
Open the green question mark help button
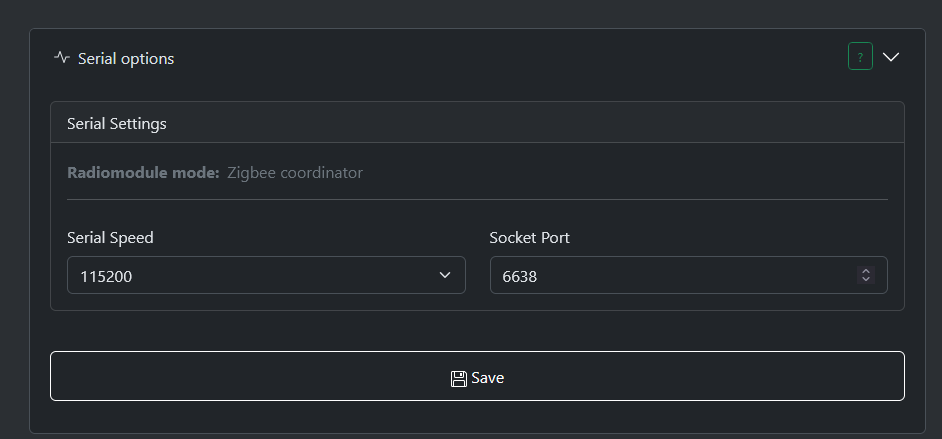click(x=860, y=56)
